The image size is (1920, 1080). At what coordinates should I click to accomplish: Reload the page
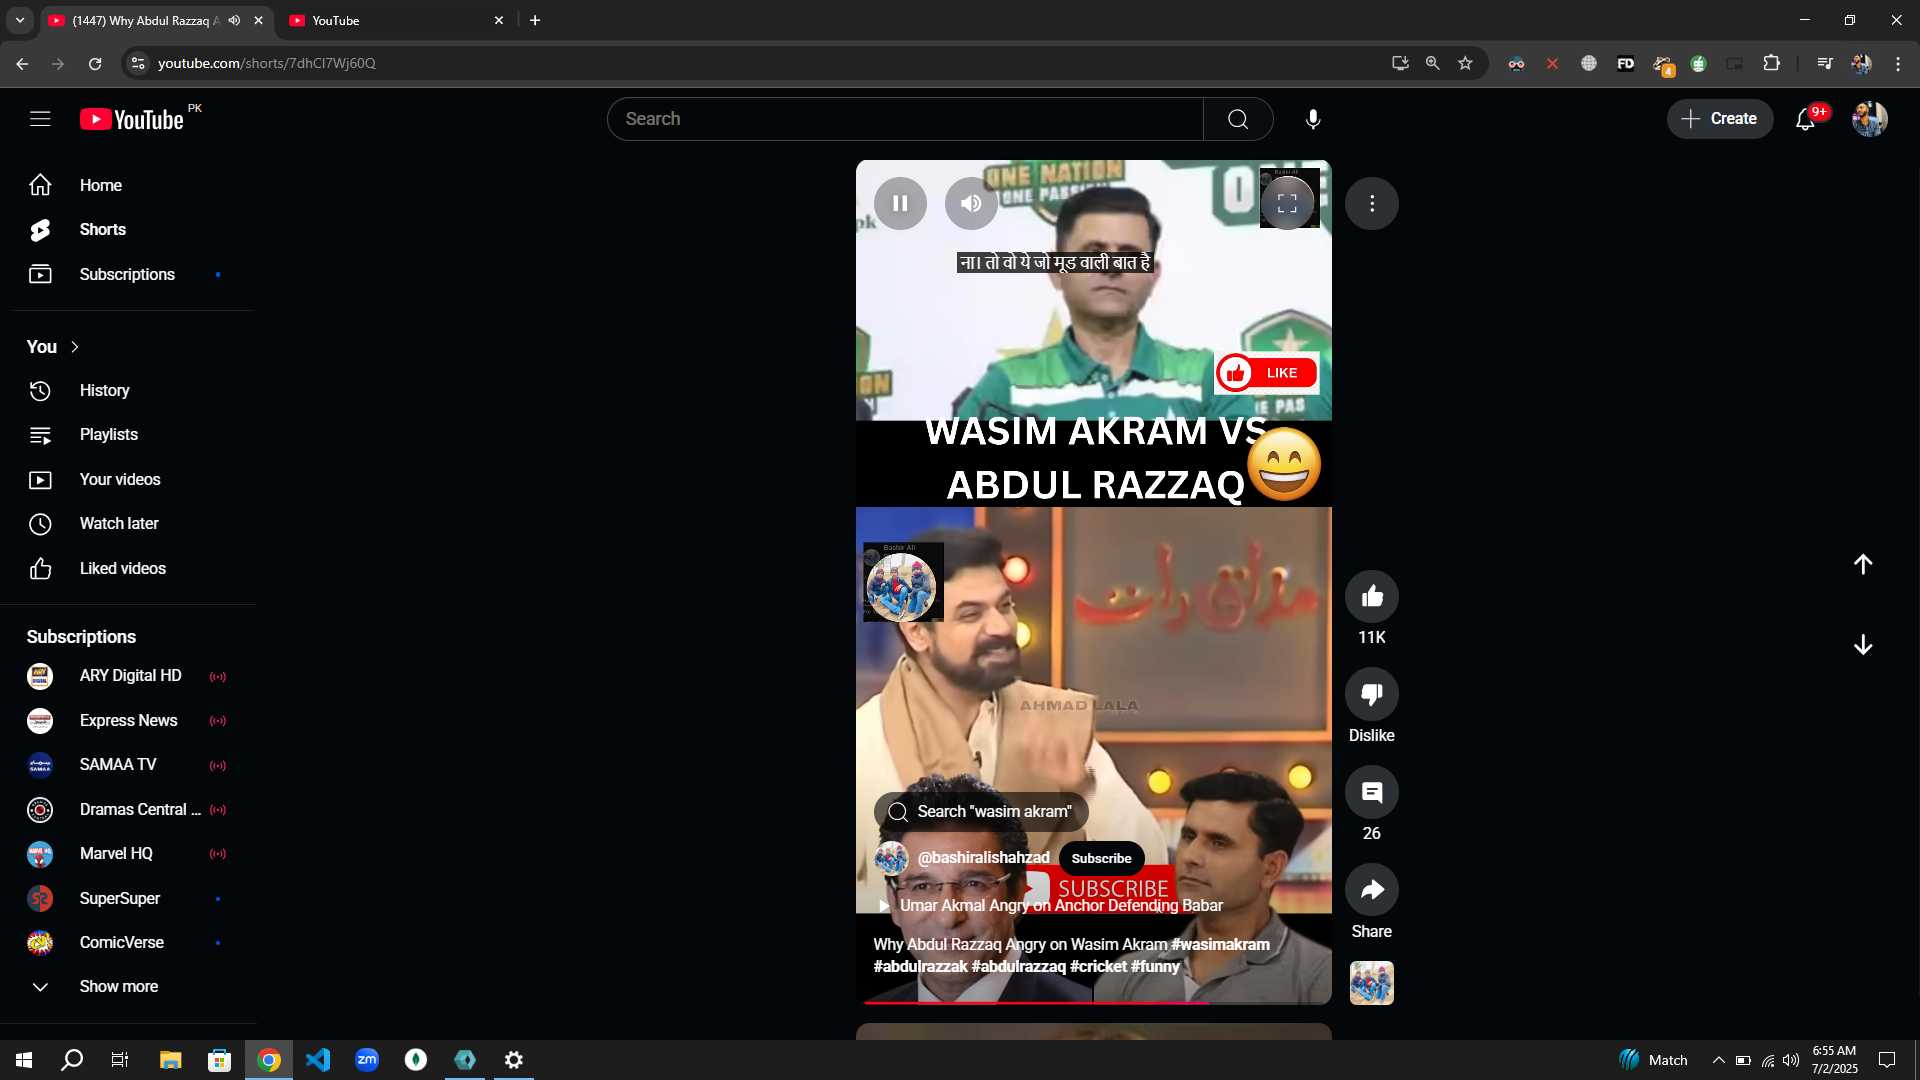[x=95, y=63]
